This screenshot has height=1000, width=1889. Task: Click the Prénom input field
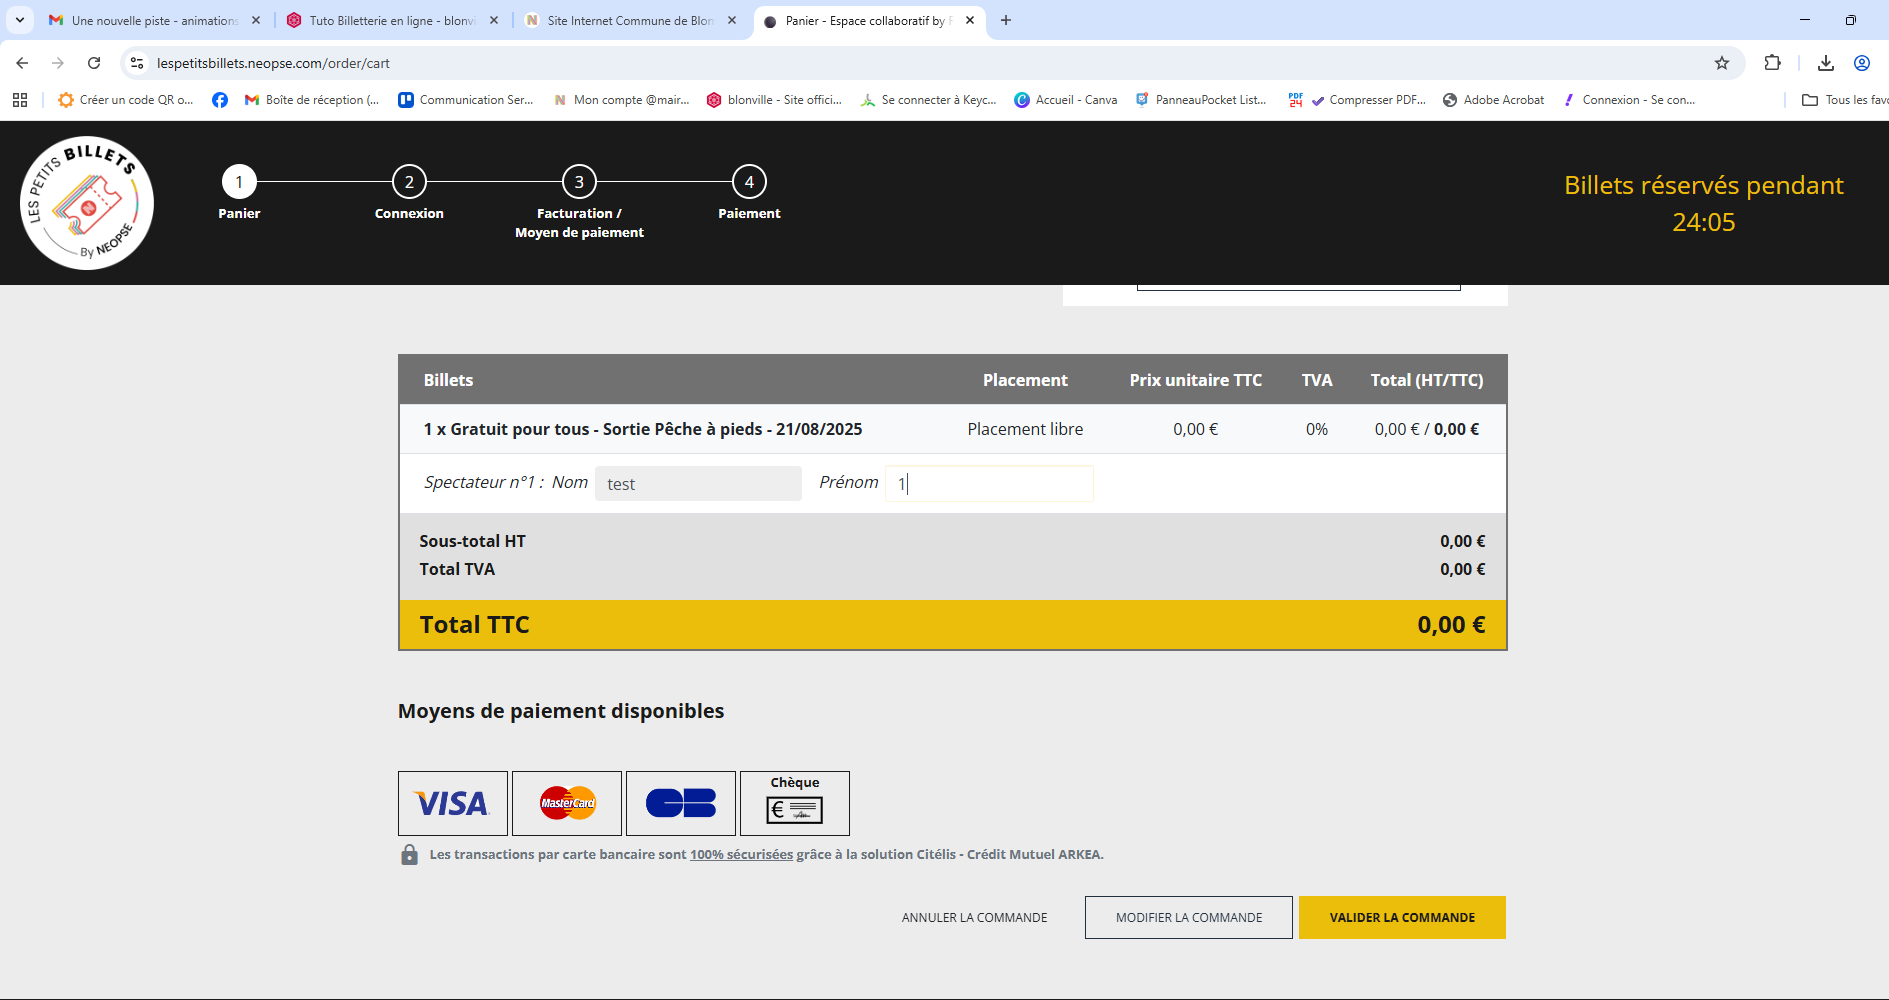989,484
